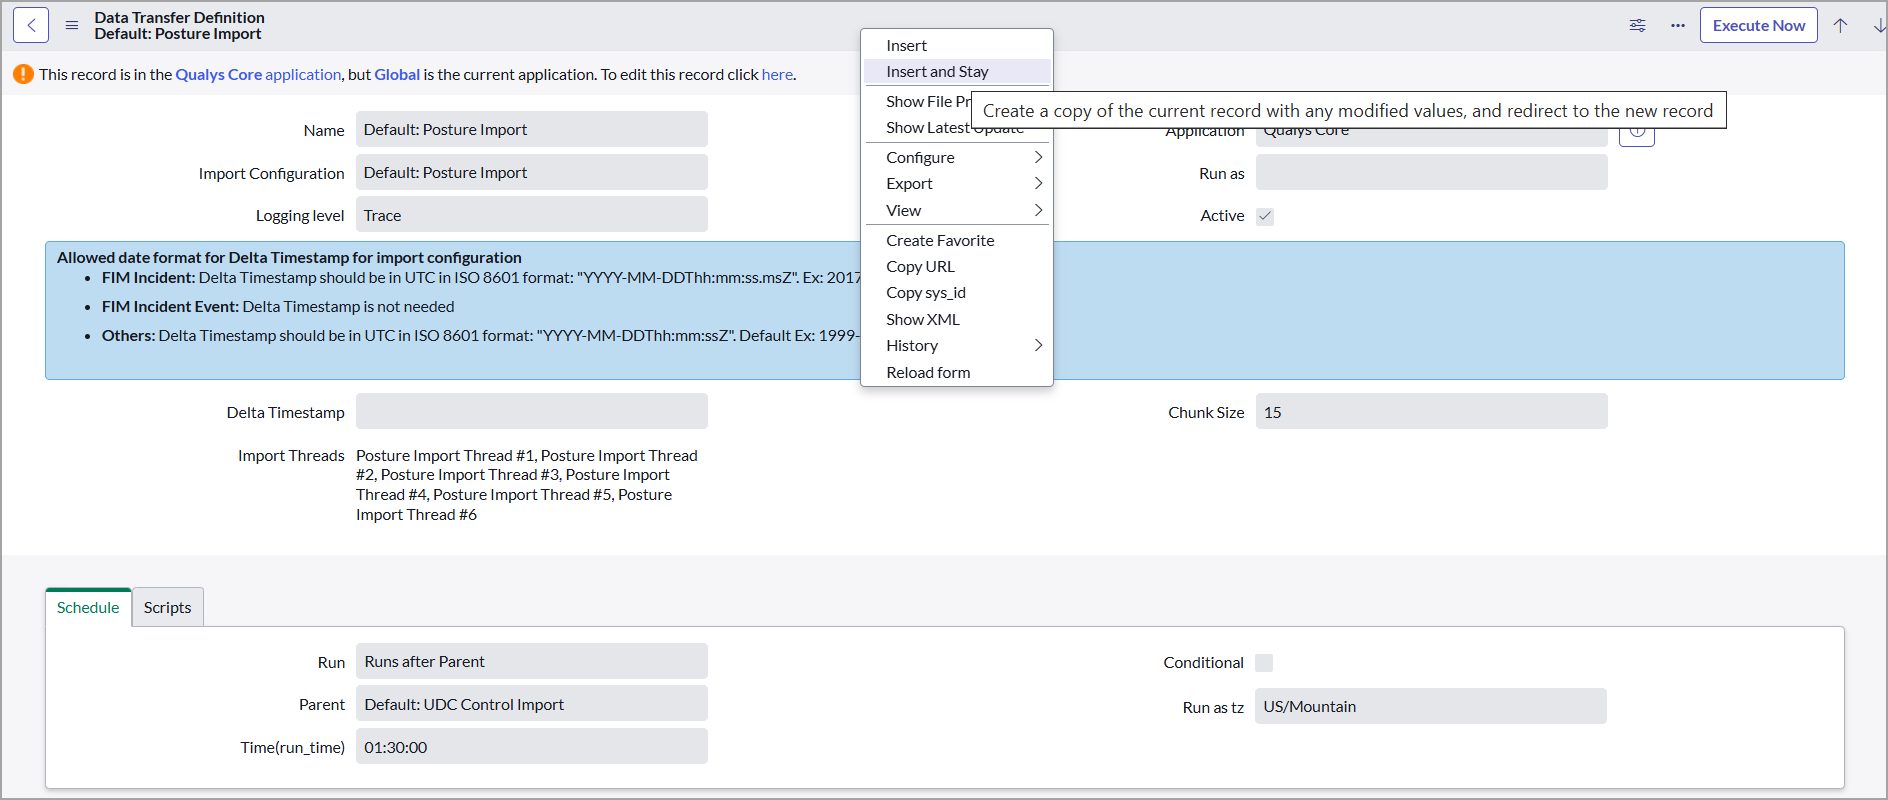Viewport: 1888px width, 800px height.
Task: Click the 'Allowed date format' heading text
Action: (x=289, y=257)
